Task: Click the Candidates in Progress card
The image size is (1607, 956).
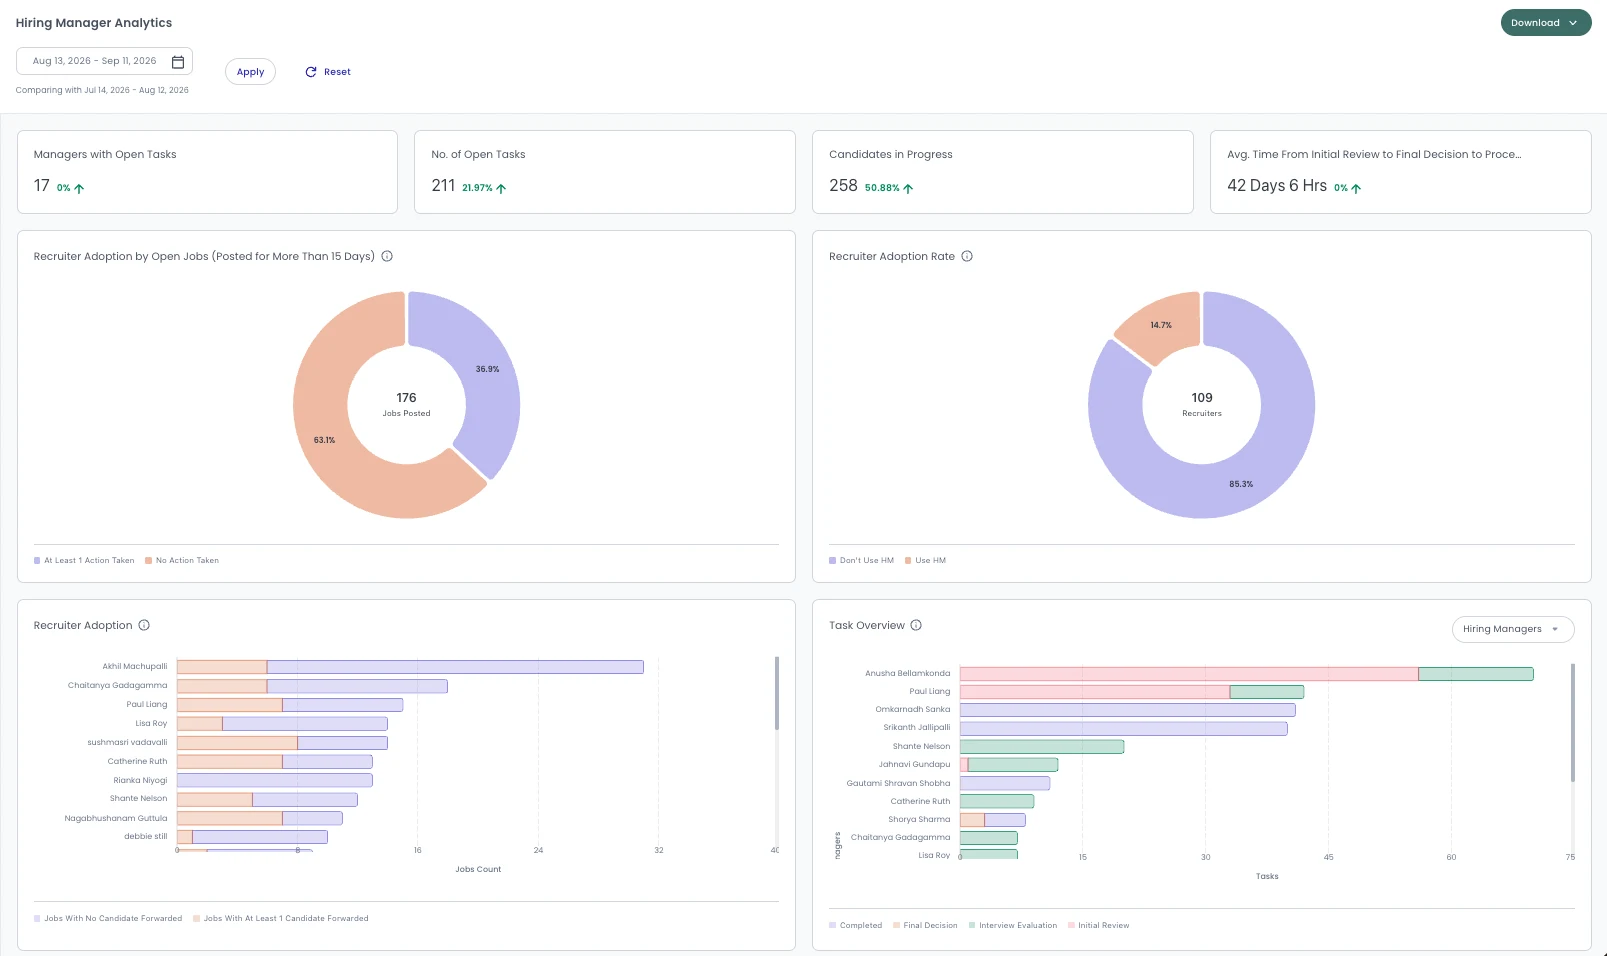Action: tap(1003, 172)
